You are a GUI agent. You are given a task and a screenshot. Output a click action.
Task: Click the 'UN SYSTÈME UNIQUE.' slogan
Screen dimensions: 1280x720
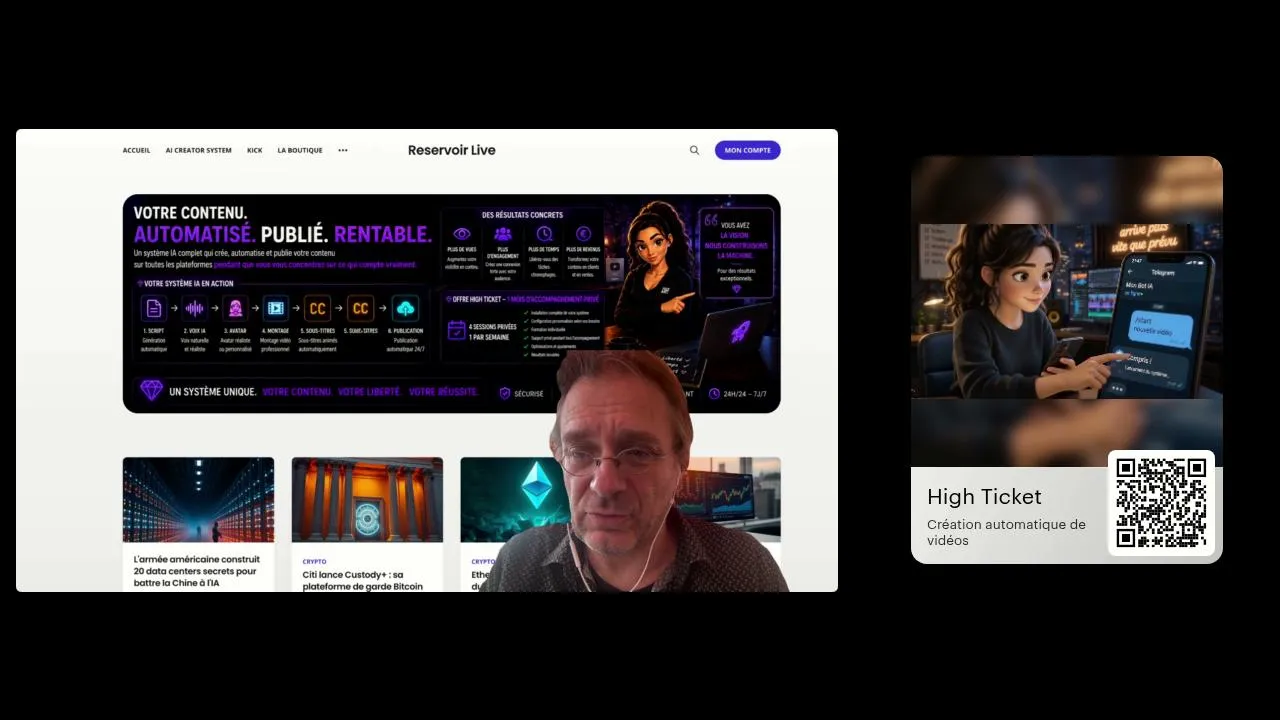(x=213, y=392)
